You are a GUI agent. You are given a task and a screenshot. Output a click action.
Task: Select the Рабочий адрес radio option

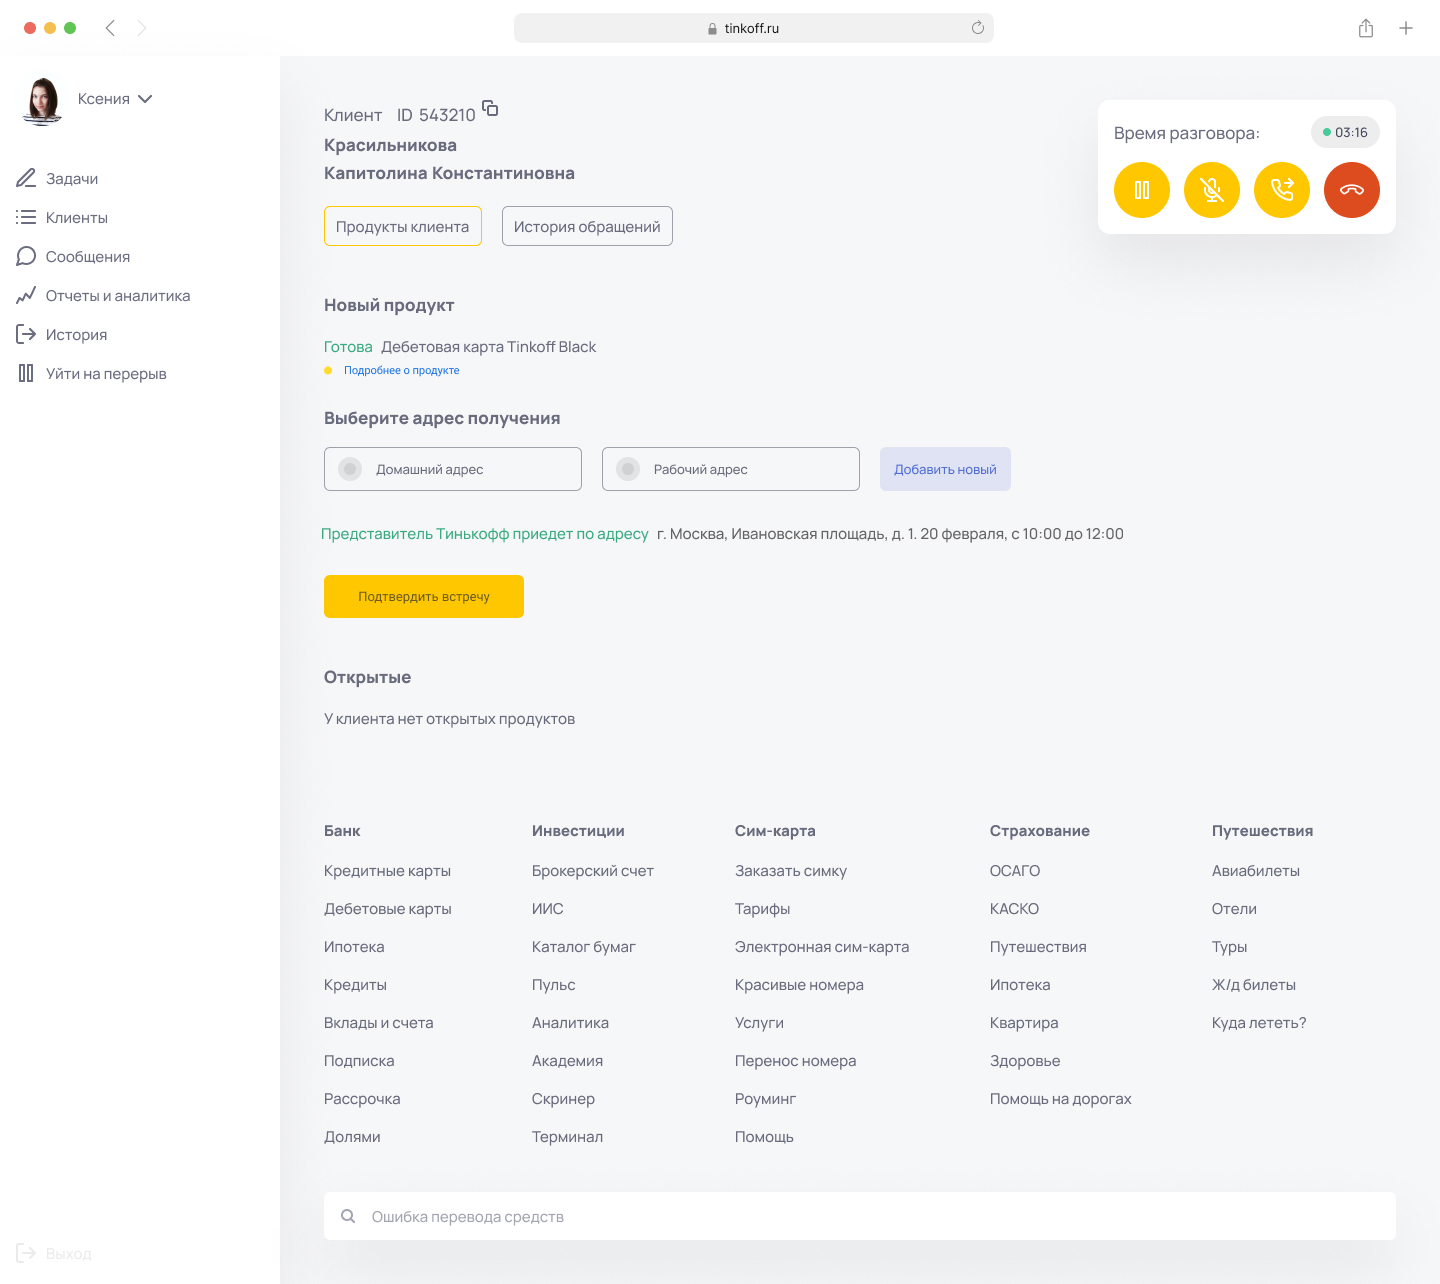(x=629, y=469)
